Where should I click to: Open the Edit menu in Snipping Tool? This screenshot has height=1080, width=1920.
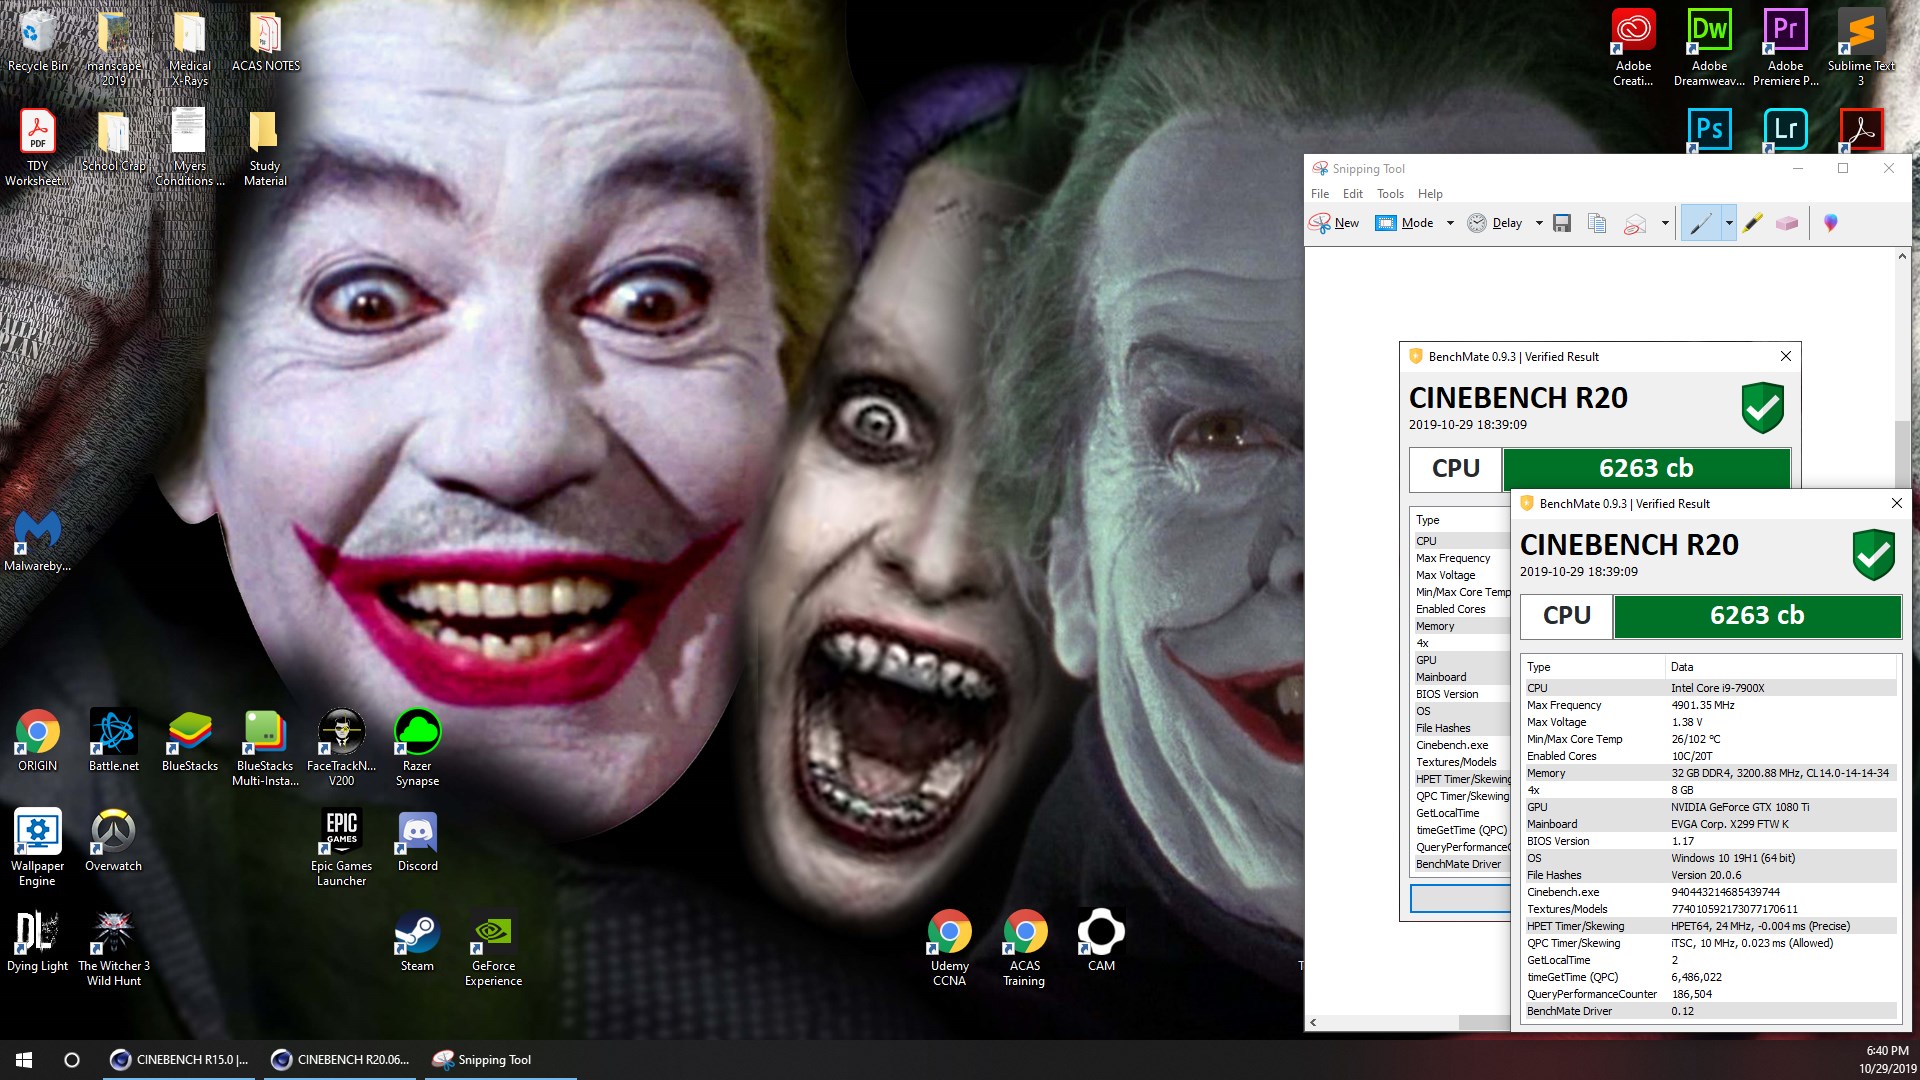point(1353,194)
